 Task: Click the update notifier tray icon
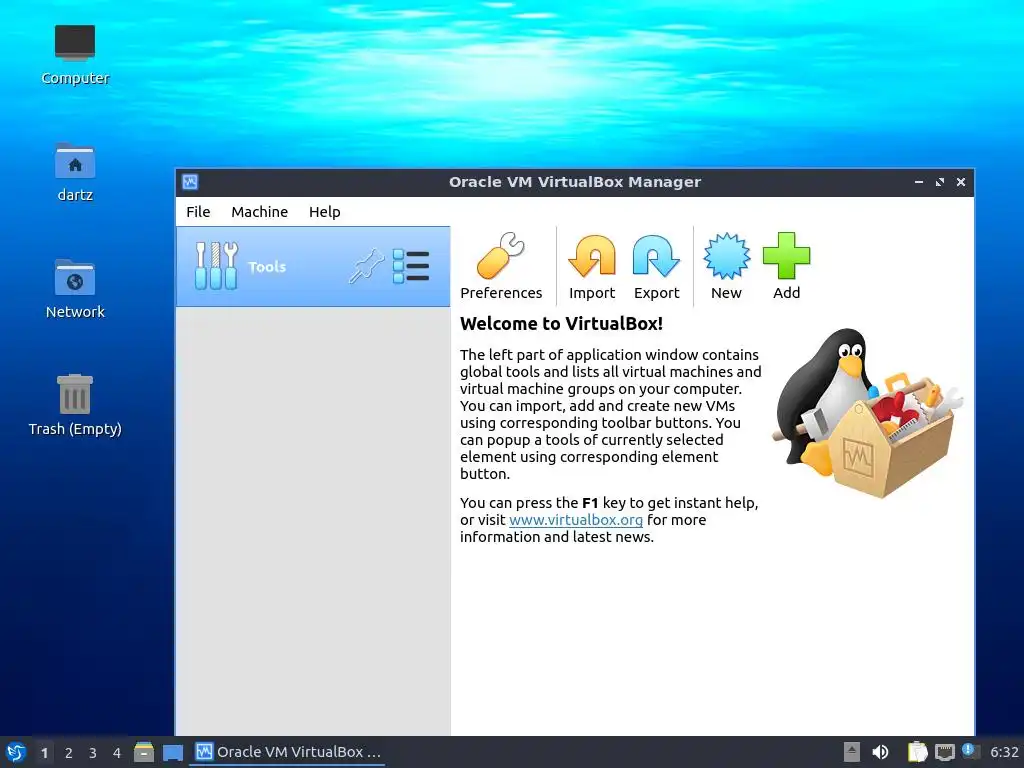tap(970, 751)
